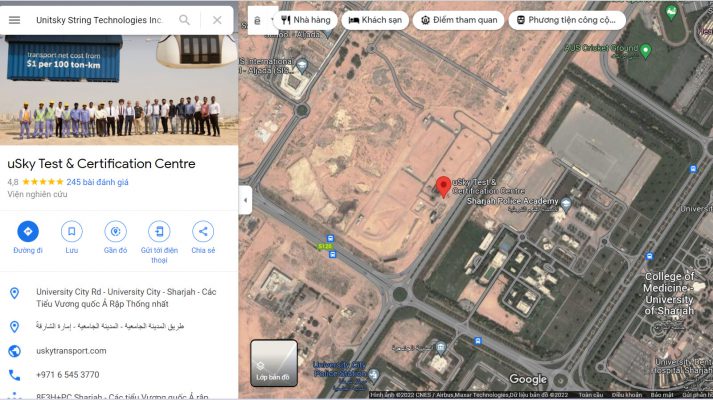Click inside the search text field
This screenshot has width=713, height=400.
coord(98,20)
